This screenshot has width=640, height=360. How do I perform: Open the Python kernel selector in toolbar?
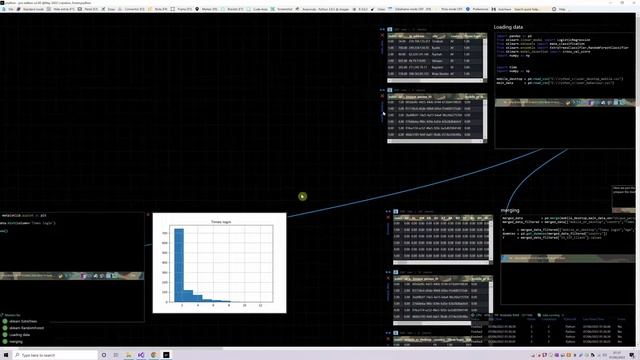(323, 9)
